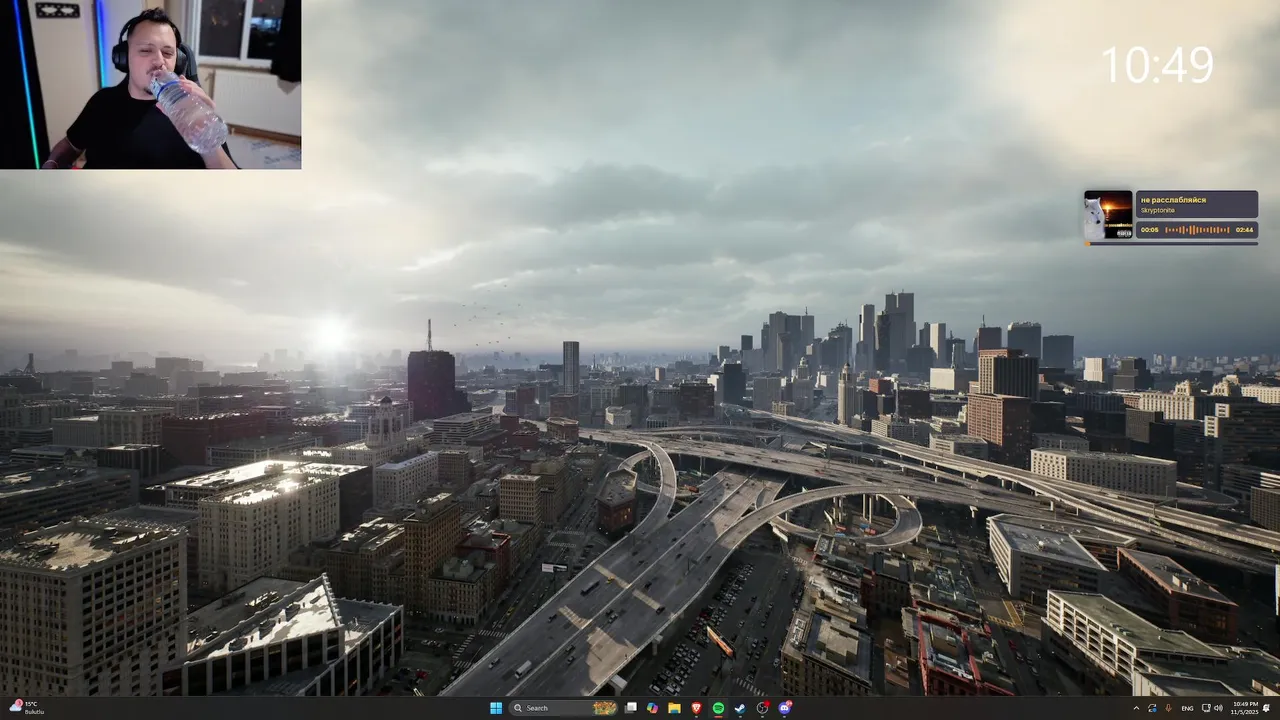Open Steam from the taskbar
The image size is (1280, 720).
pos(740,708)
